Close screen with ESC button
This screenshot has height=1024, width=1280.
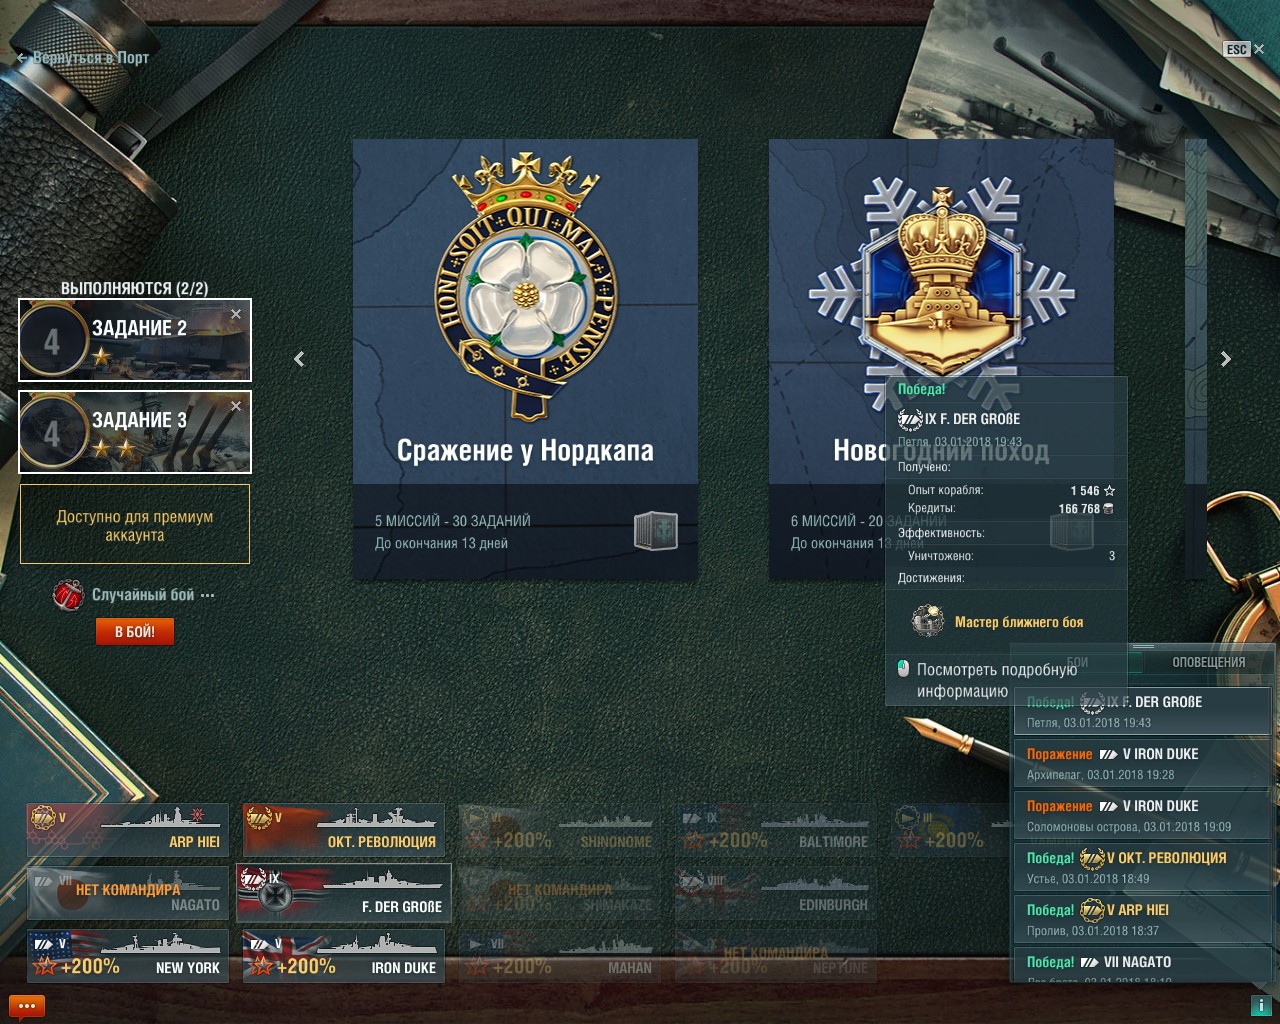1244,49
